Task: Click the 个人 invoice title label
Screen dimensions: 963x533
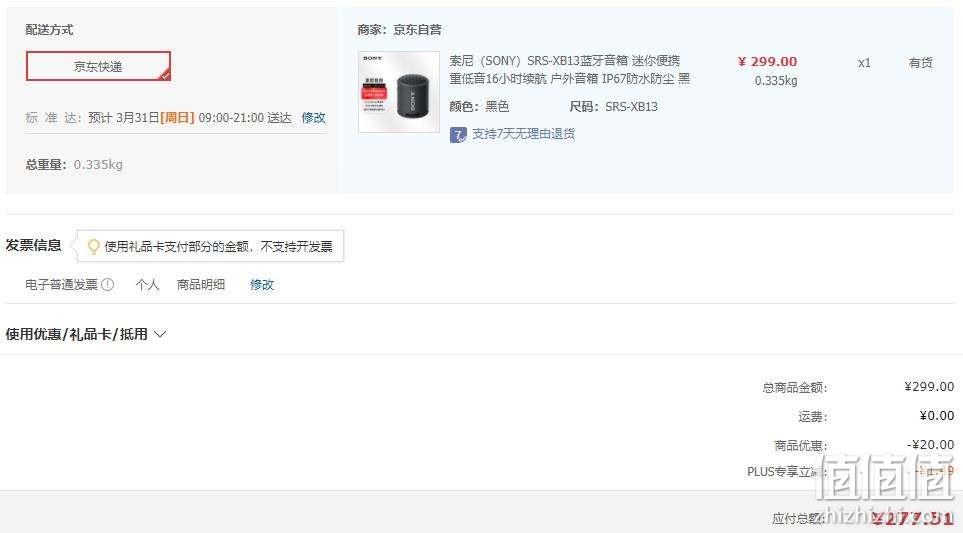Action: click(x=147, y=284)
